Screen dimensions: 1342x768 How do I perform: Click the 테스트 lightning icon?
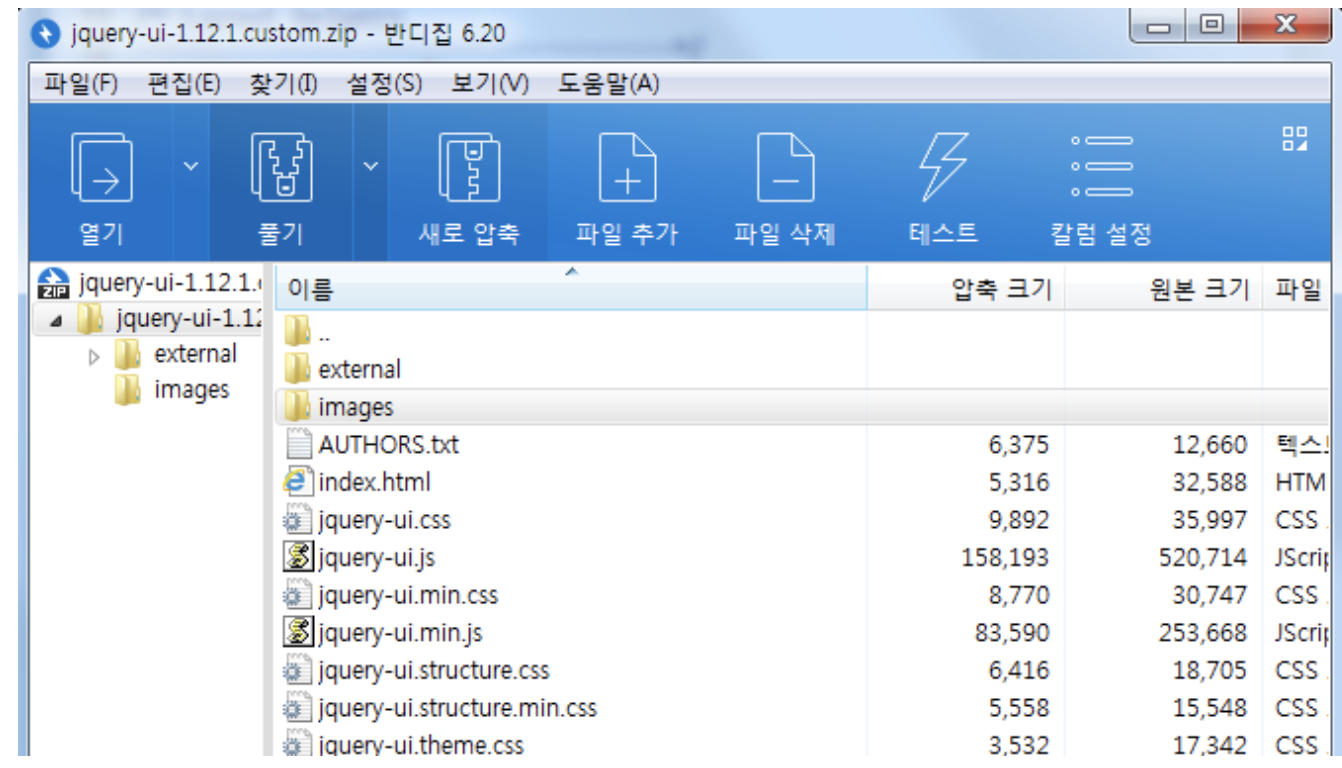(x=943, y=169)
